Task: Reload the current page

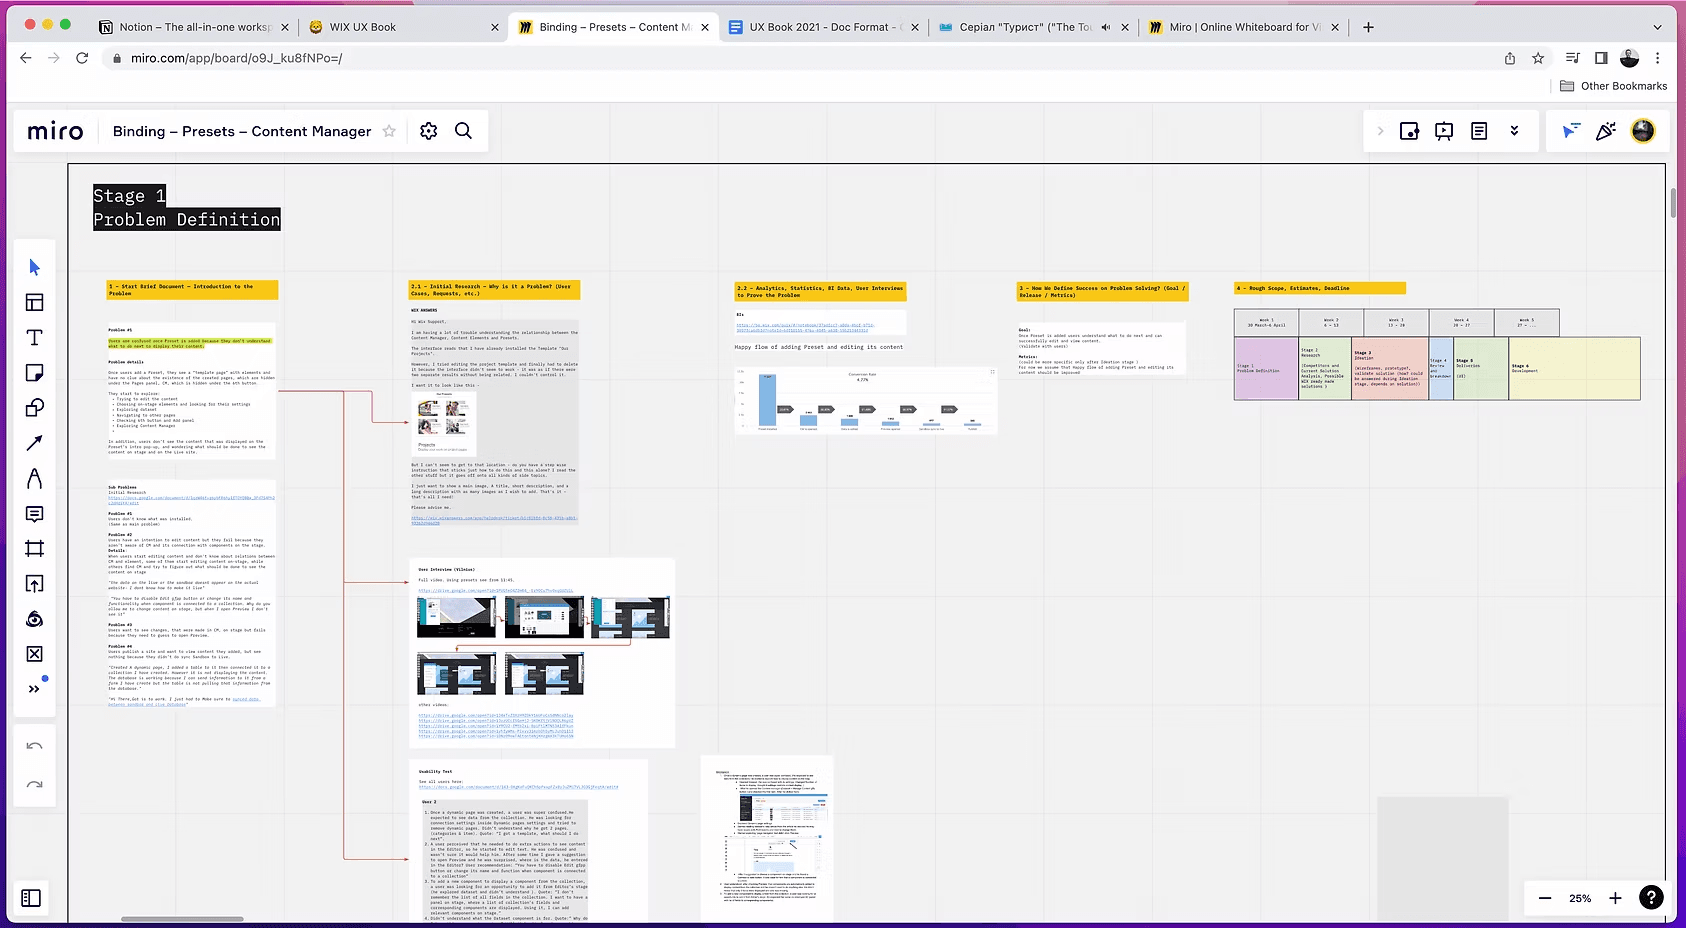Action: point(82,58)
